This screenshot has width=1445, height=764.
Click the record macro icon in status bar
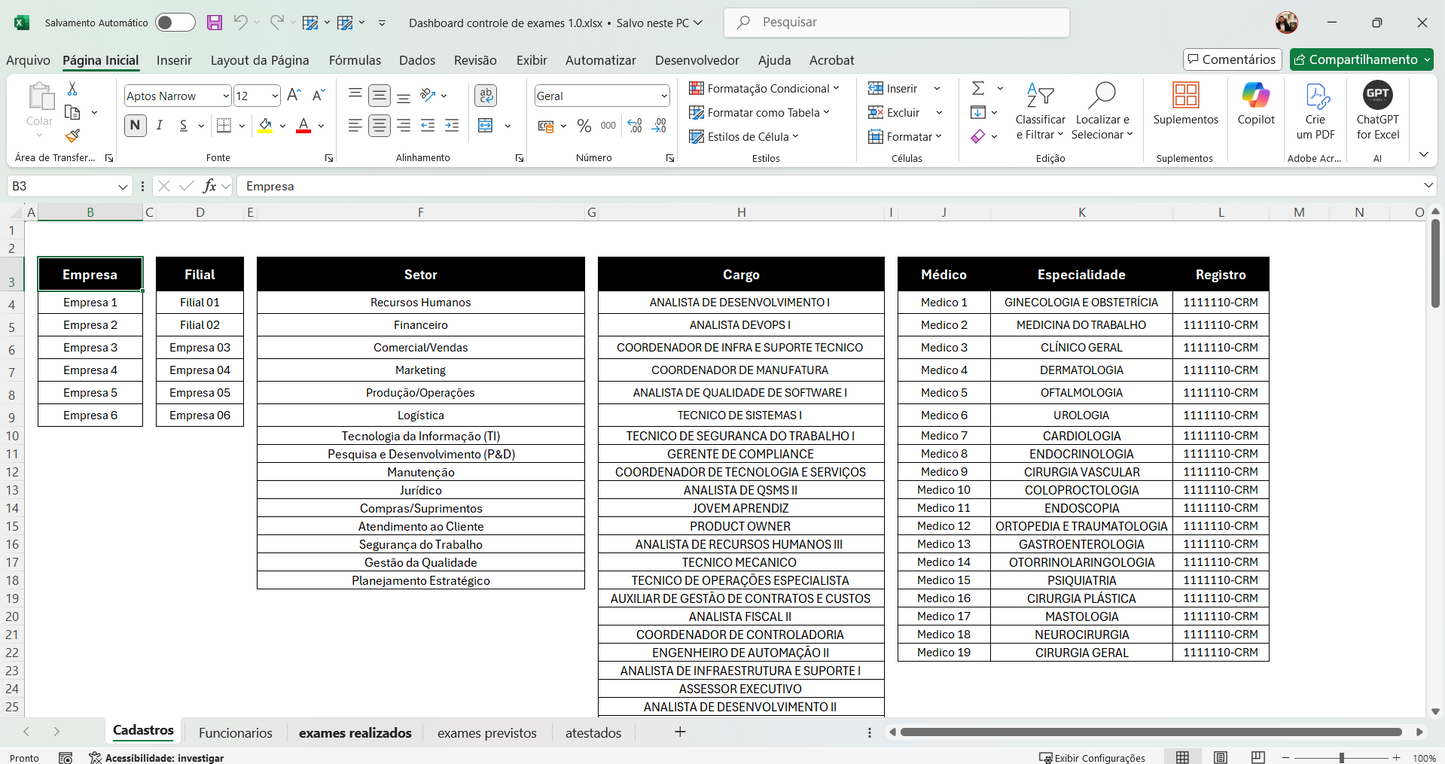(x=66, y=758)
